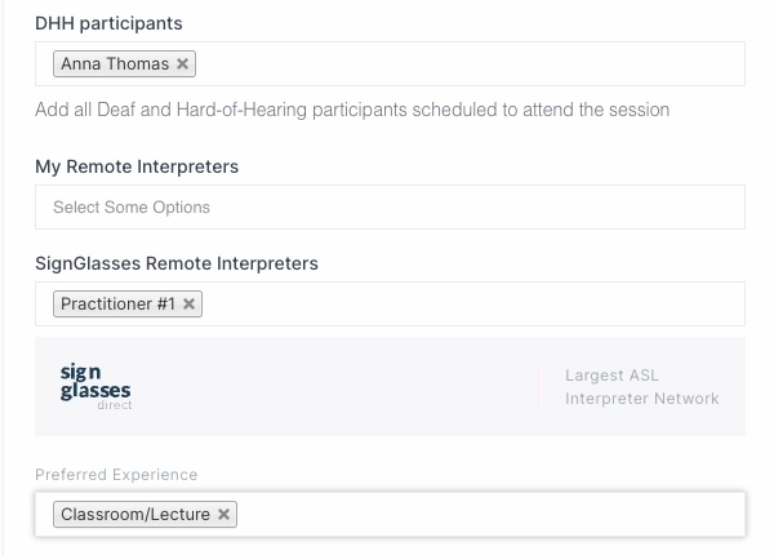The height and width of the screenshot is (556, 772).
Task: Select the Classroom/Lecture tag
Action: click(x=135, y=514)
